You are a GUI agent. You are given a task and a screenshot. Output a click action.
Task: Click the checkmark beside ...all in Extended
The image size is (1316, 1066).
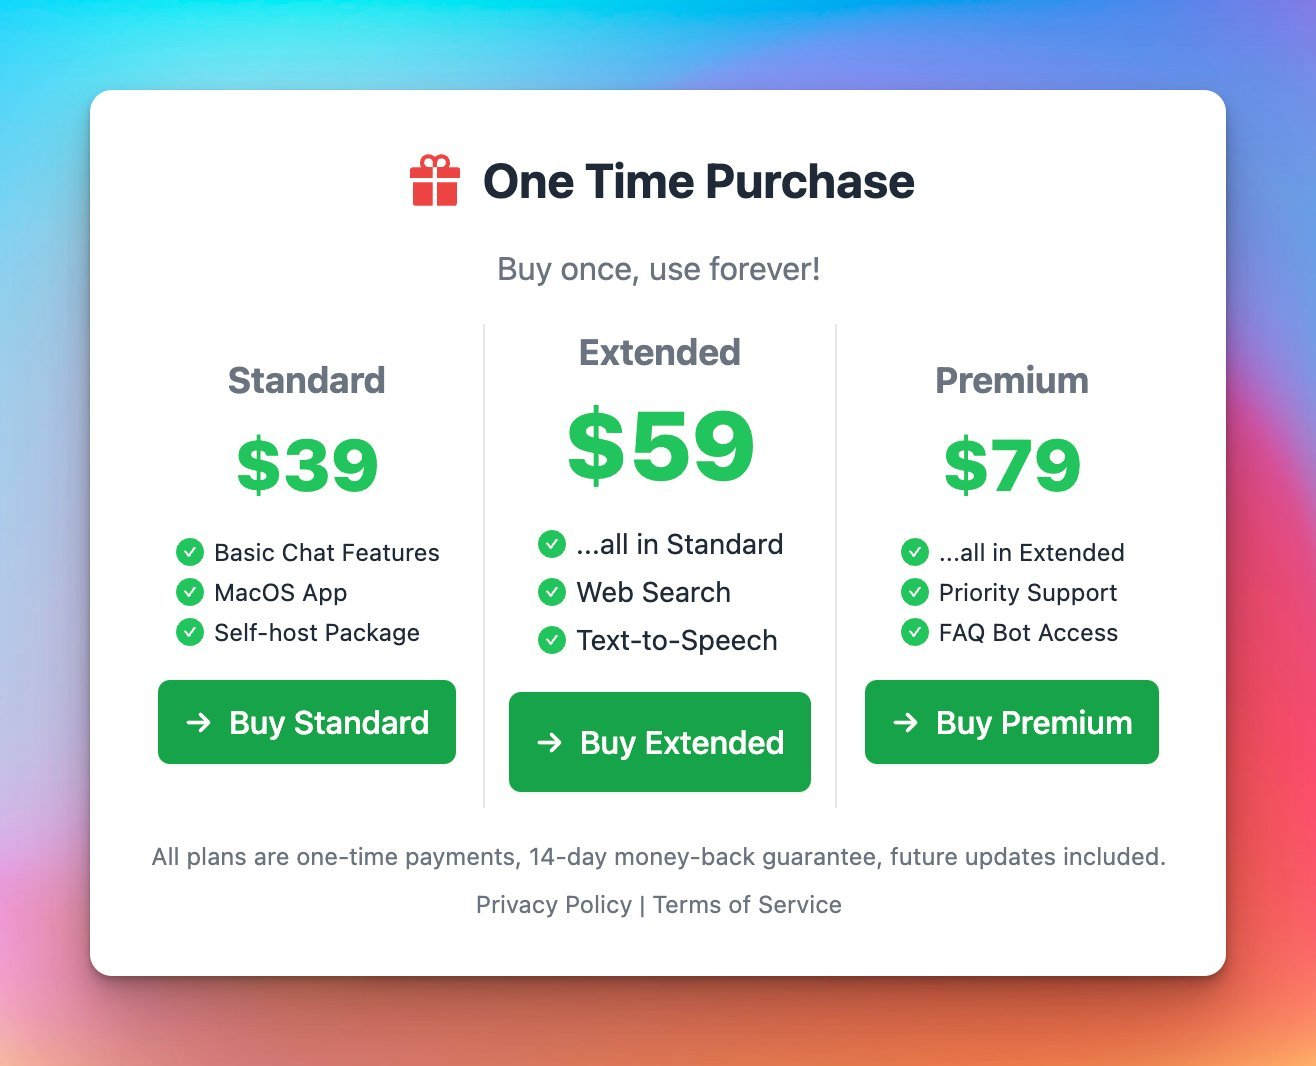tap(915, 552)
